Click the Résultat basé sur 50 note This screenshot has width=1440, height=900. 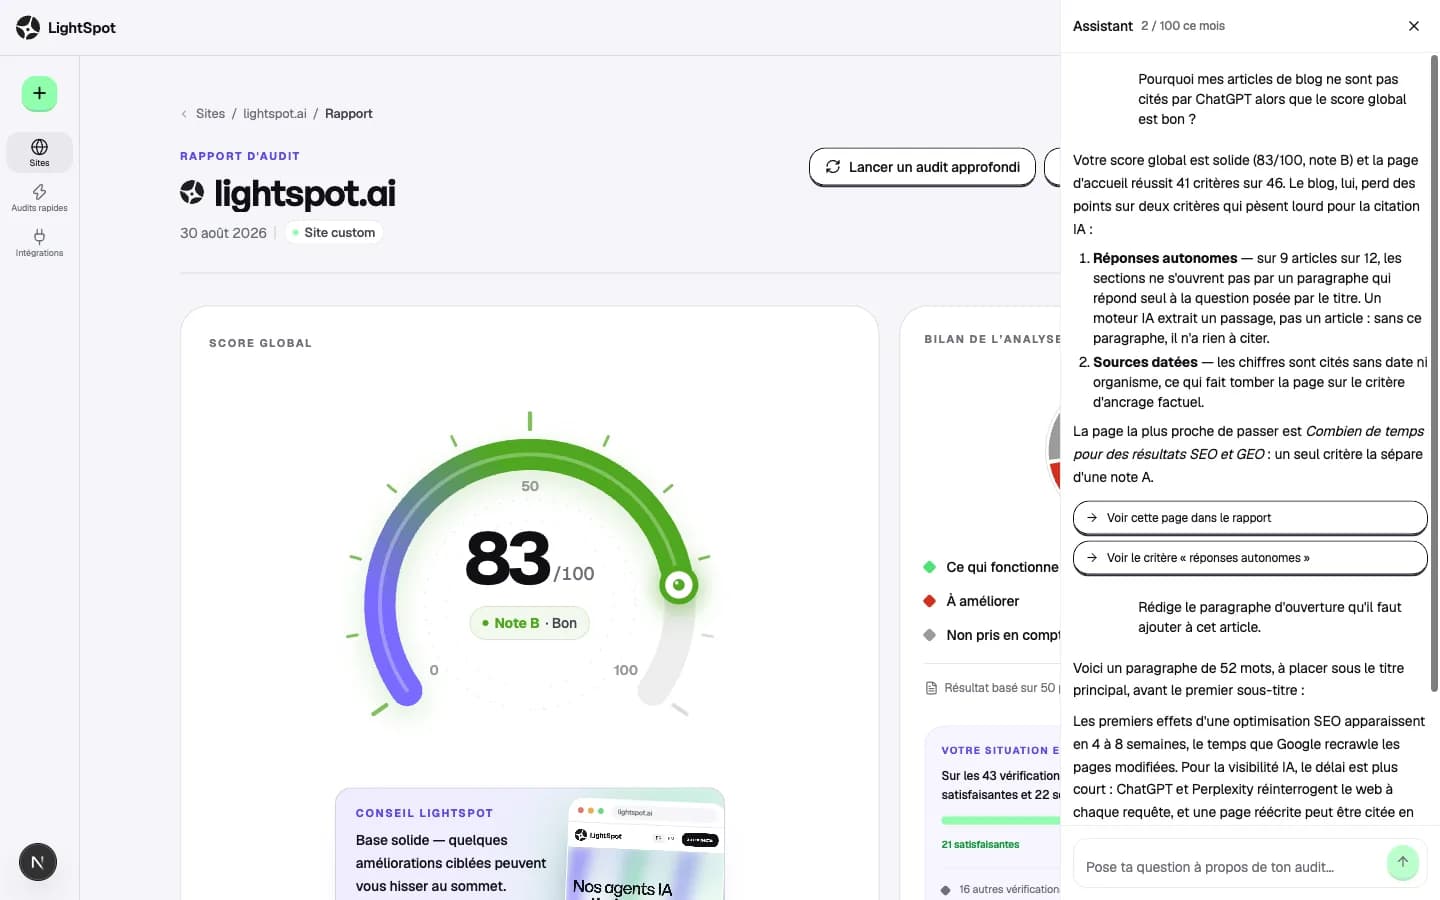click(992, 688)
